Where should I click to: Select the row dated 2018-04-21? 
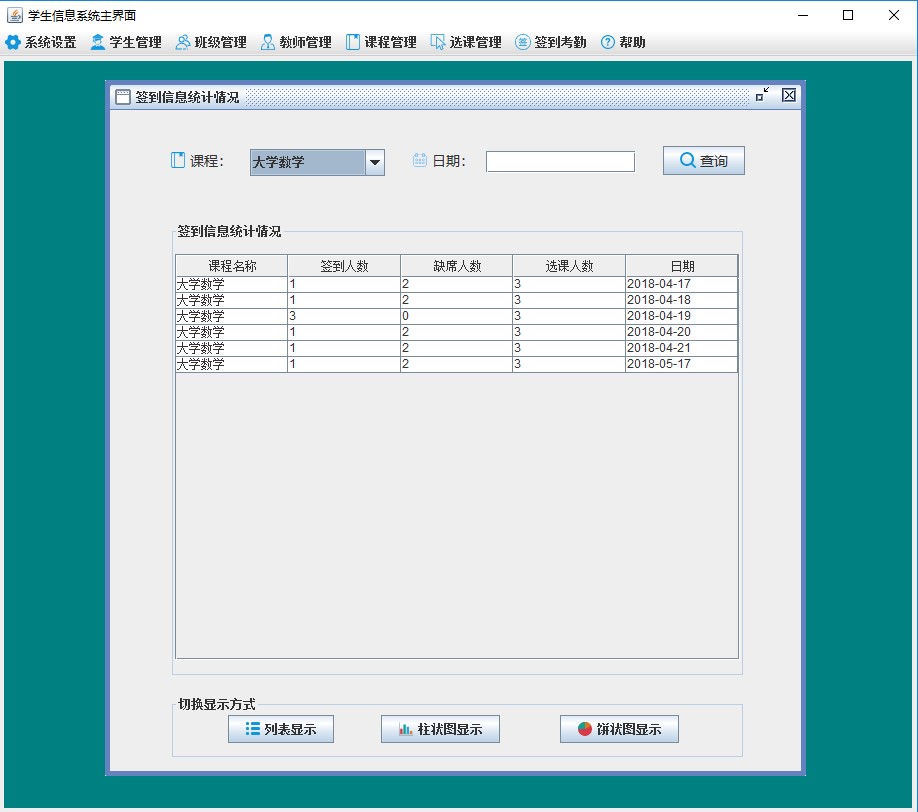457,348
